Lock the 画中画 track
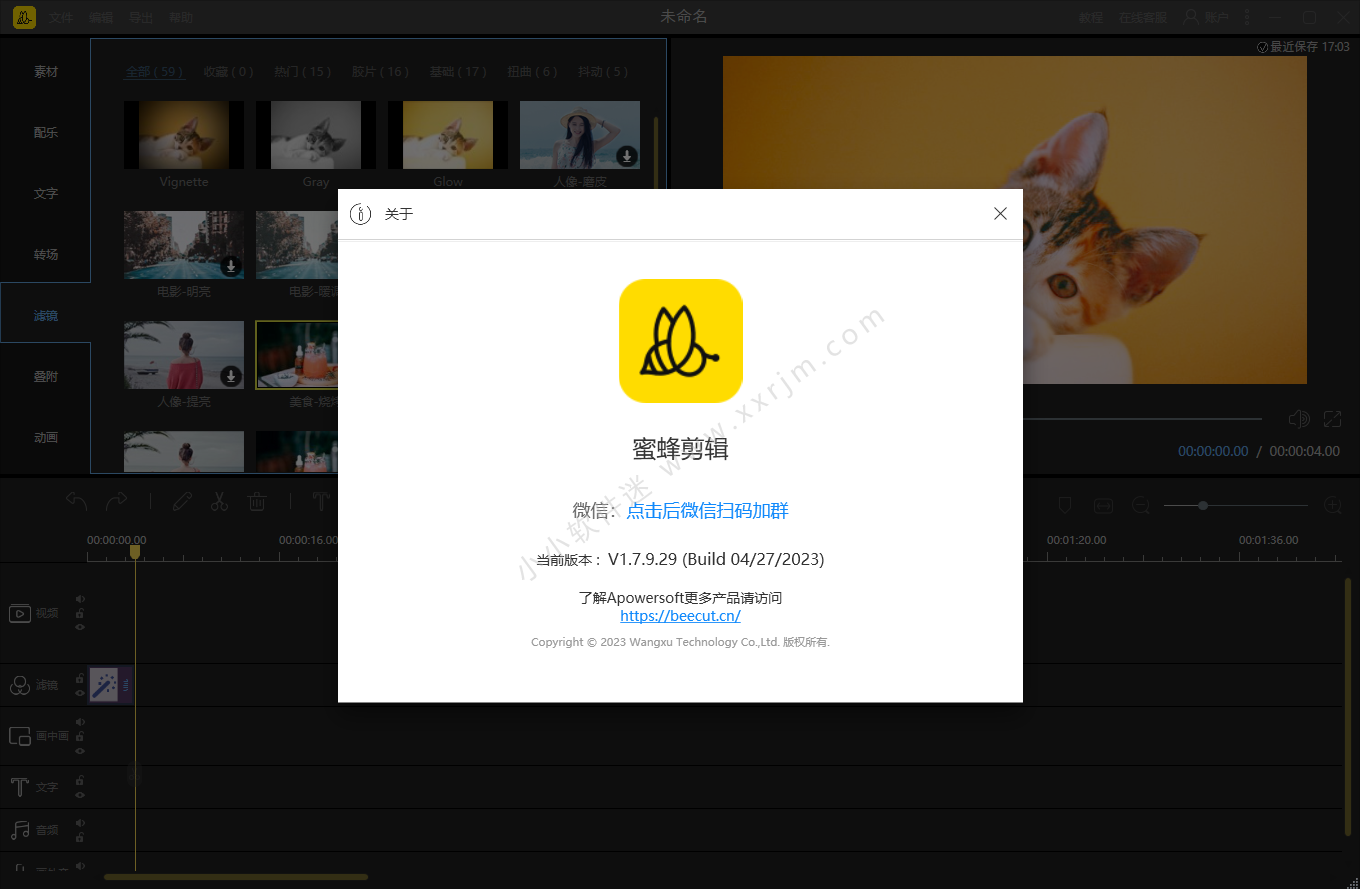This screenshot has width=1360, height=889. pos(80,737)
